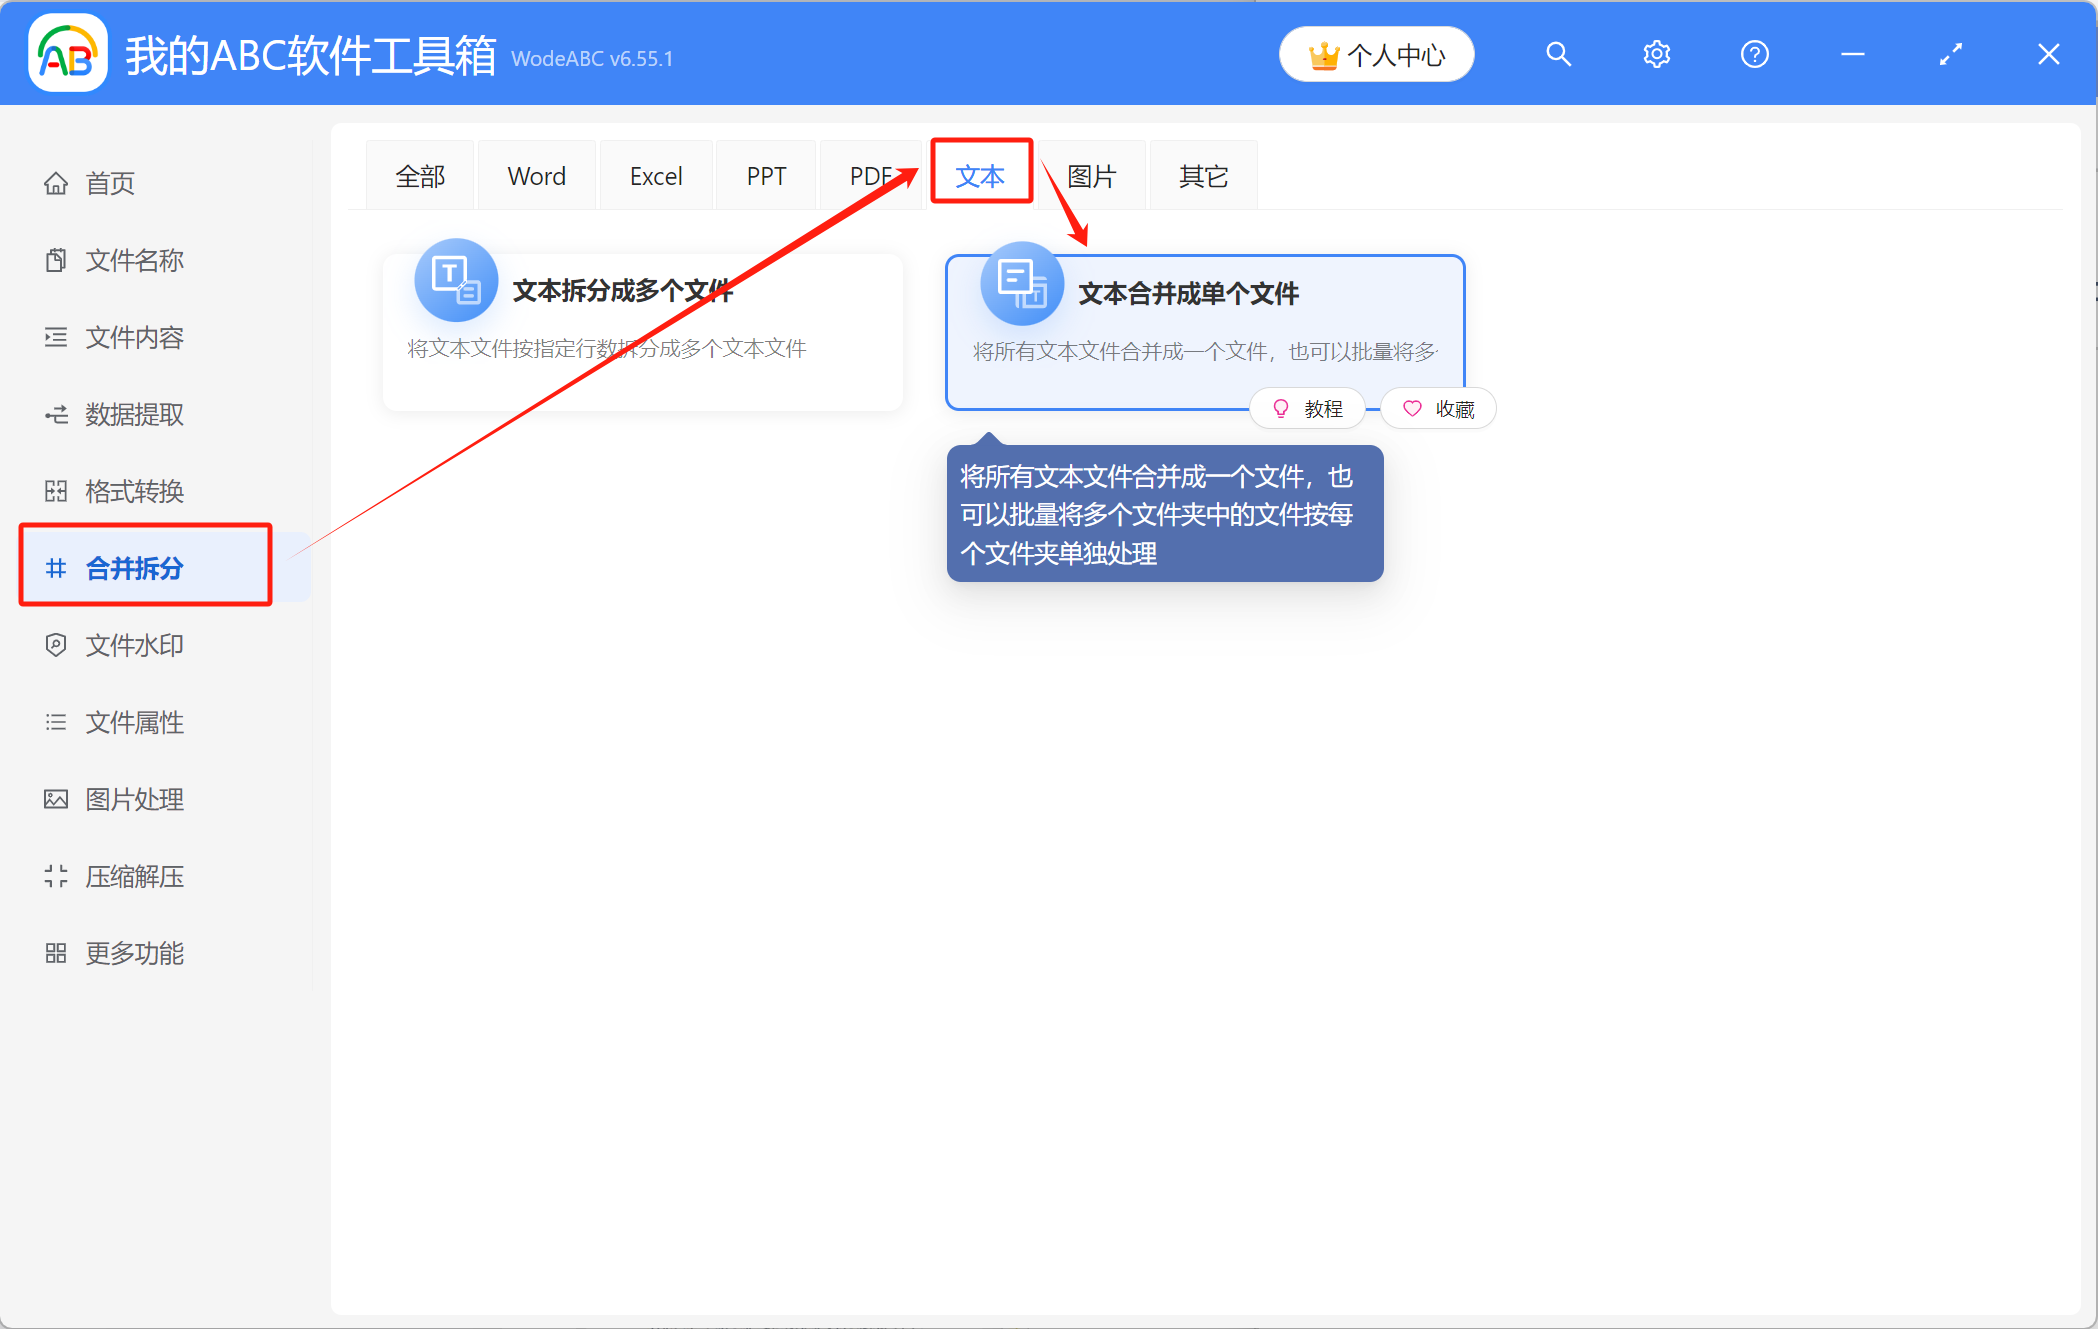
Task: Open the 图片 category tab
Action: tap(1092, 174)
